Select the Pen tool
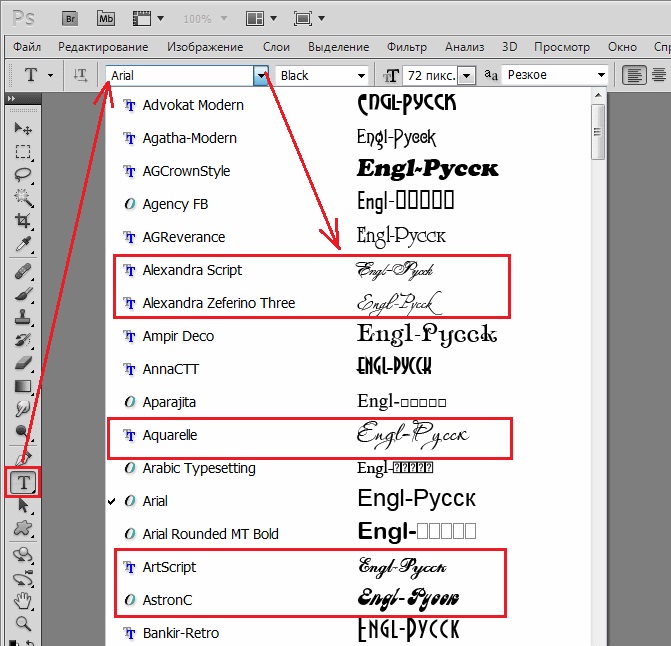The height and width of the screenshot is (646, 671). tap(23, 458)
